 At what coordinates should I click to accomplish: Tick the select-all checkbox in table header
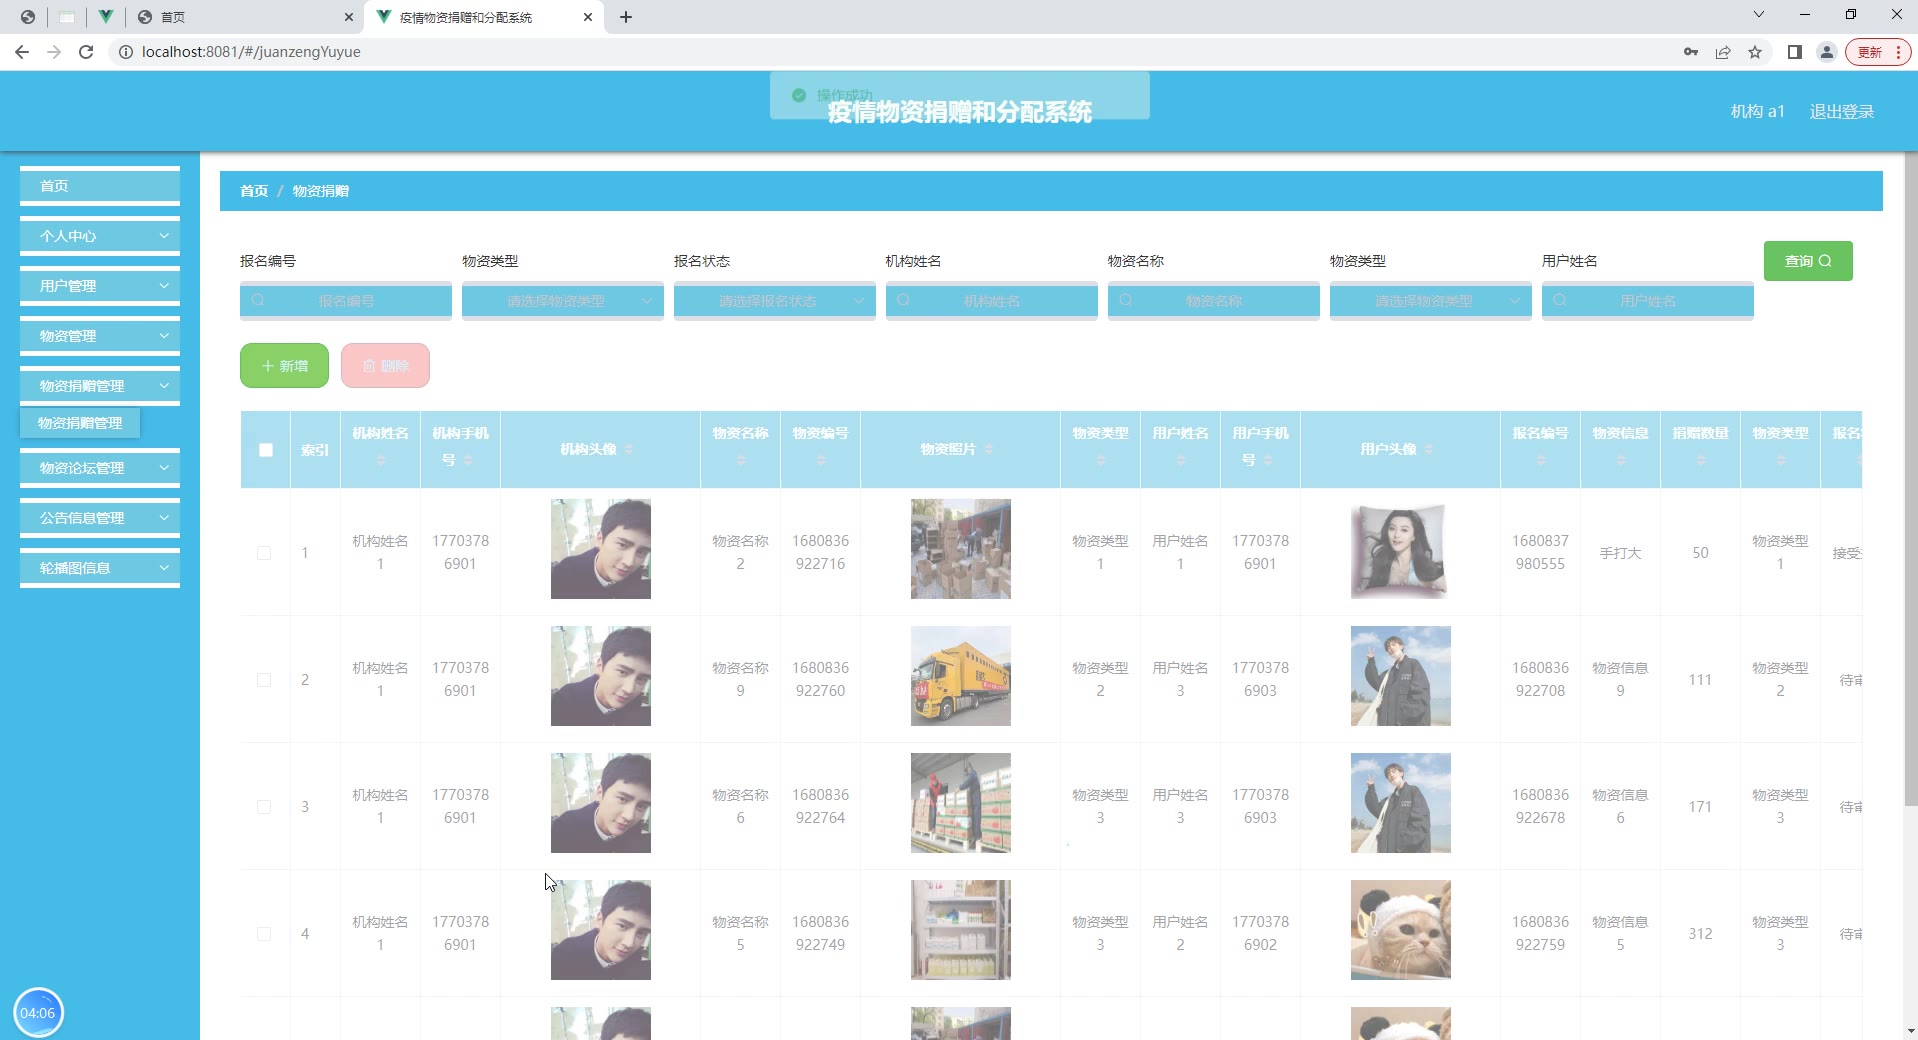click(265, 450)
